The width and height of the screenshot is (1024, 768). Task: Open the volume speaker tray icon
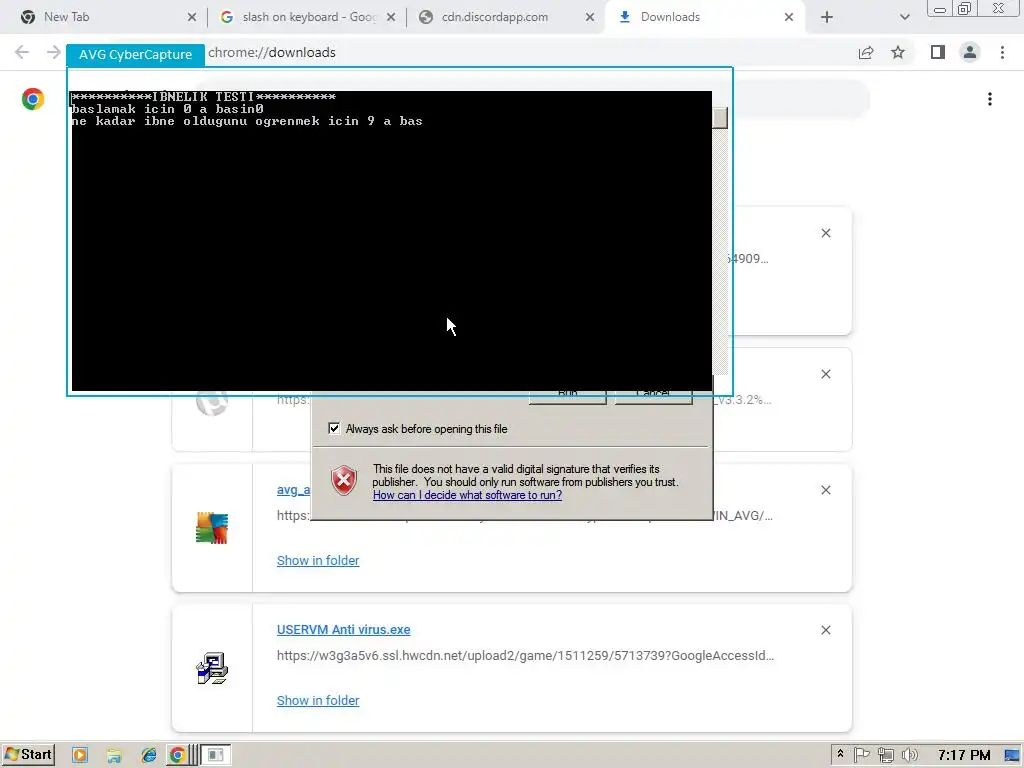[910, 756]
